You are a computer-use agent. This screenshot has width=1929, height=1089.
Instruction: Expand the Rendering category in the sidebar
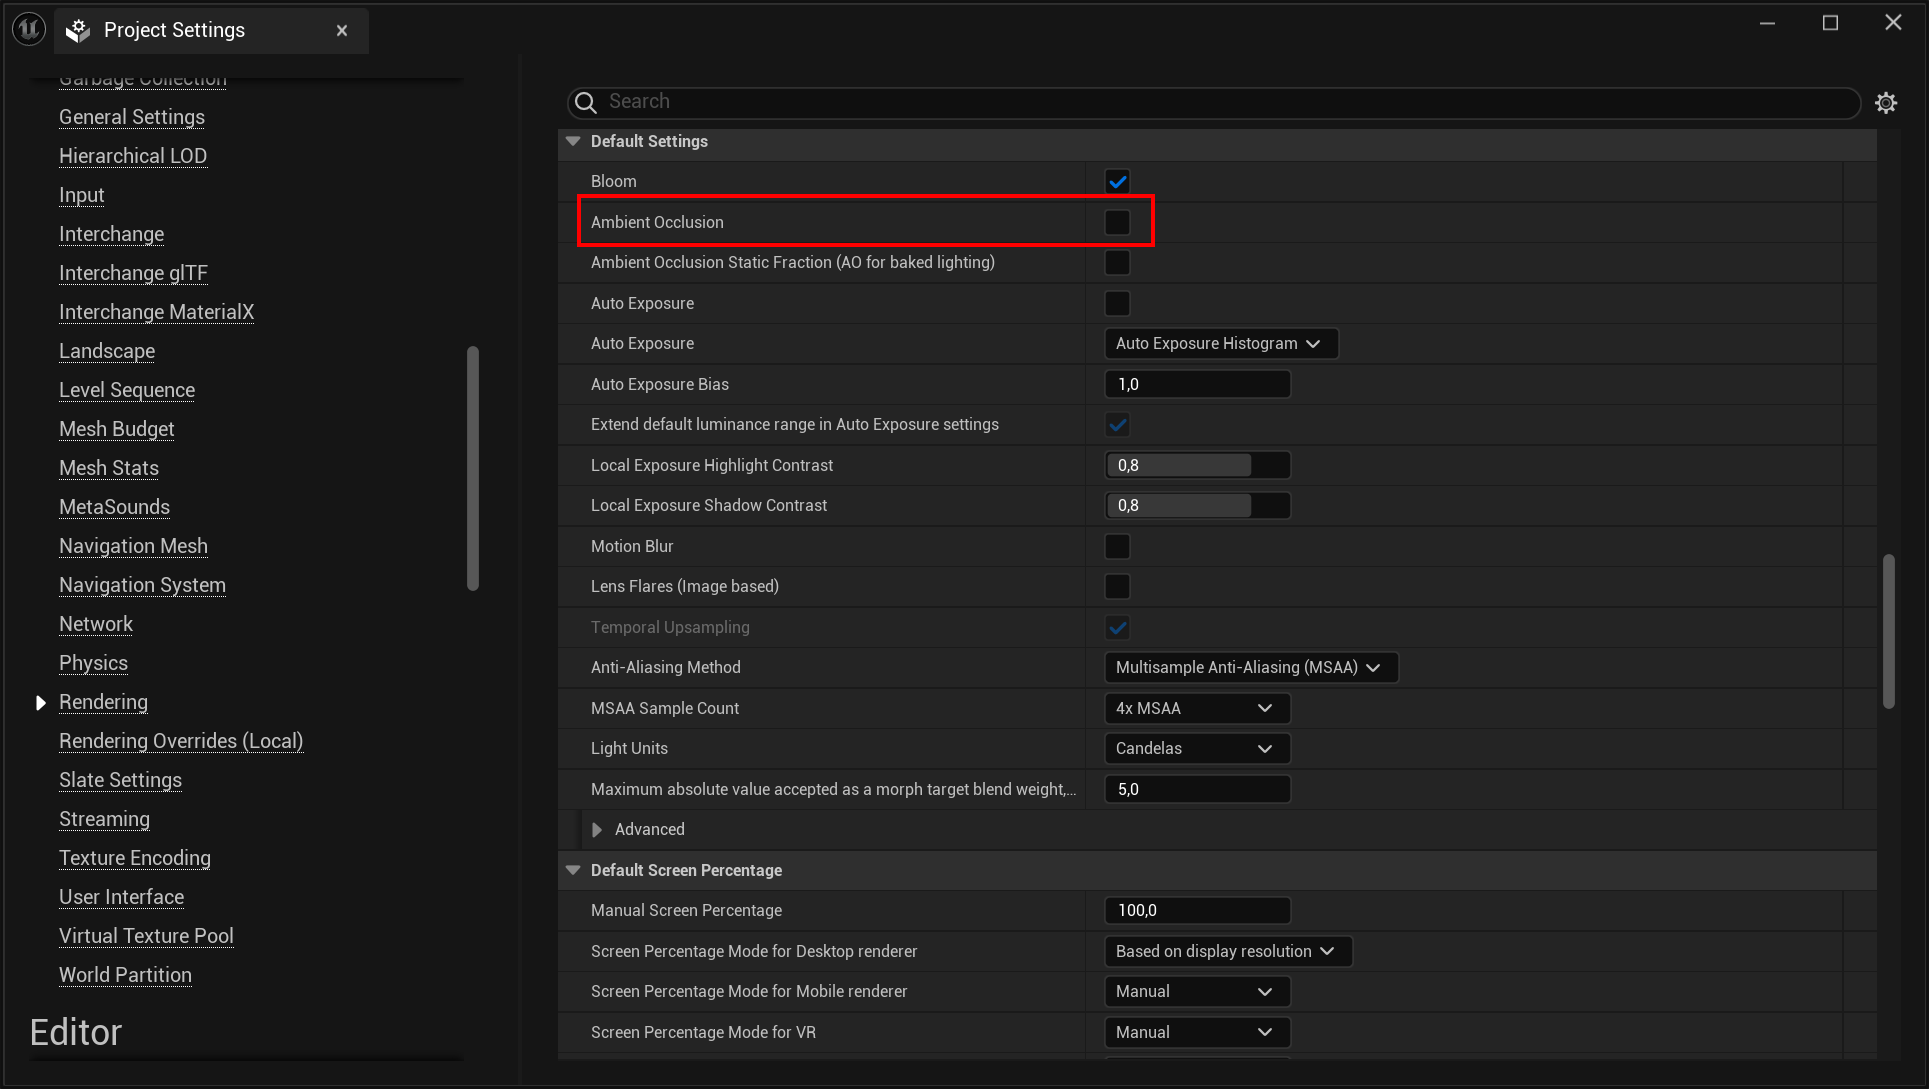[x=40, y=702]
